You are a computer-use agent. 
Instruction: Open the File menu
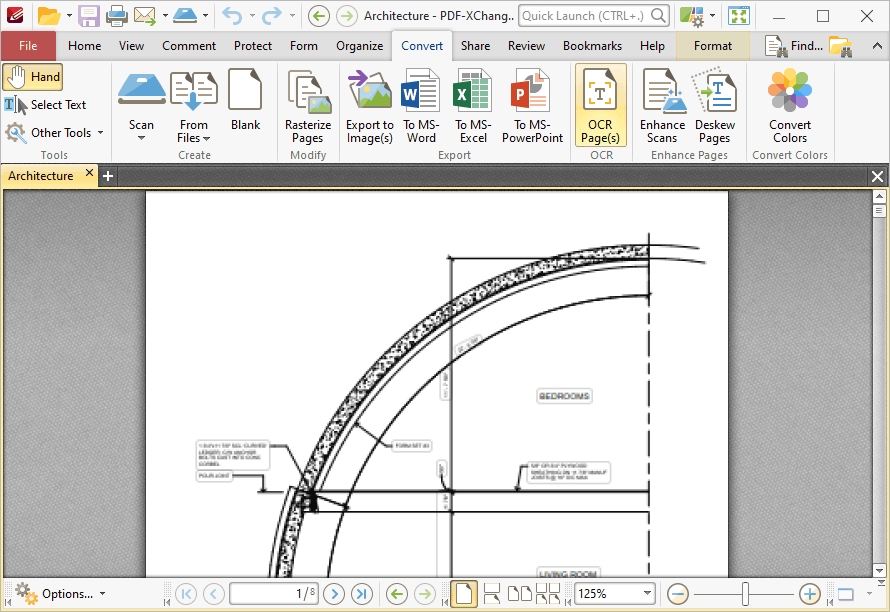28,46
